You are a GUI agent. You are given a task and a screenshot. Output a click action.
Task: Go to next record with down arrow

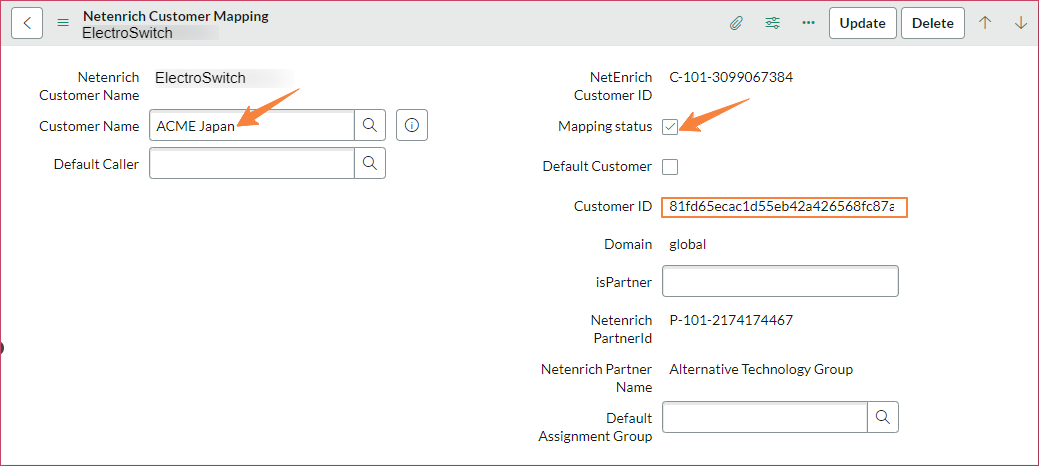pyautogui.click(x=1020, y=23)
